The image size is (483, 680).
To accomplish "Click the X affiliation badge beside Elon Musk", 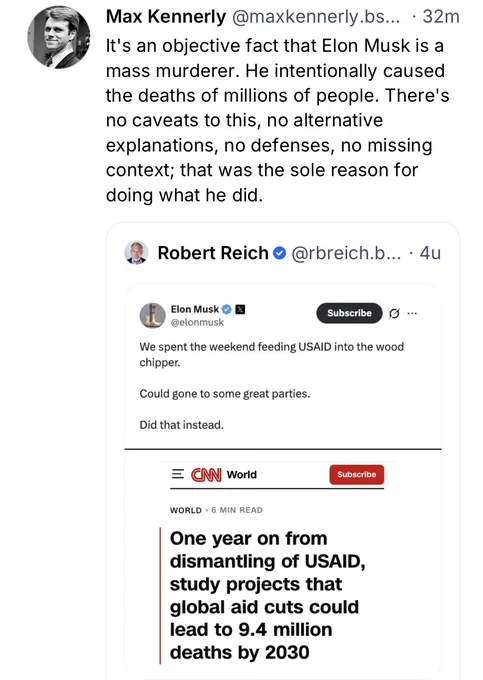I will click(x=240, y=309).
